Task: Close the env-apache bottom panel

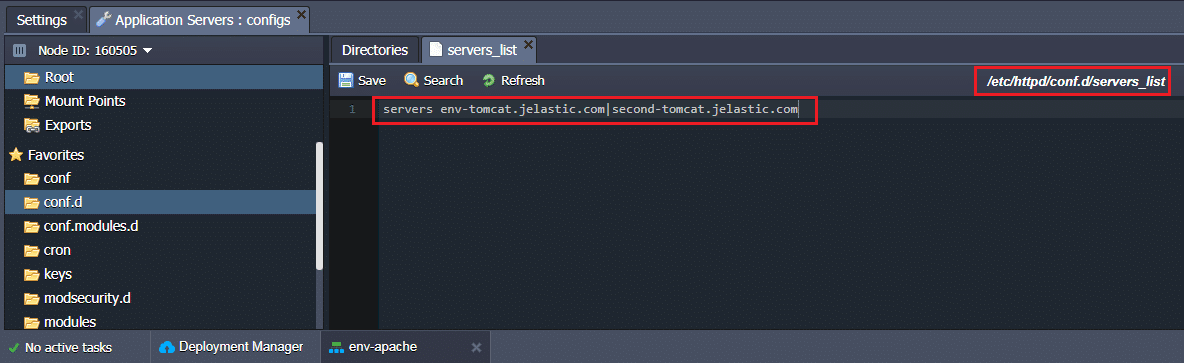Action: (x=476, y=347)
